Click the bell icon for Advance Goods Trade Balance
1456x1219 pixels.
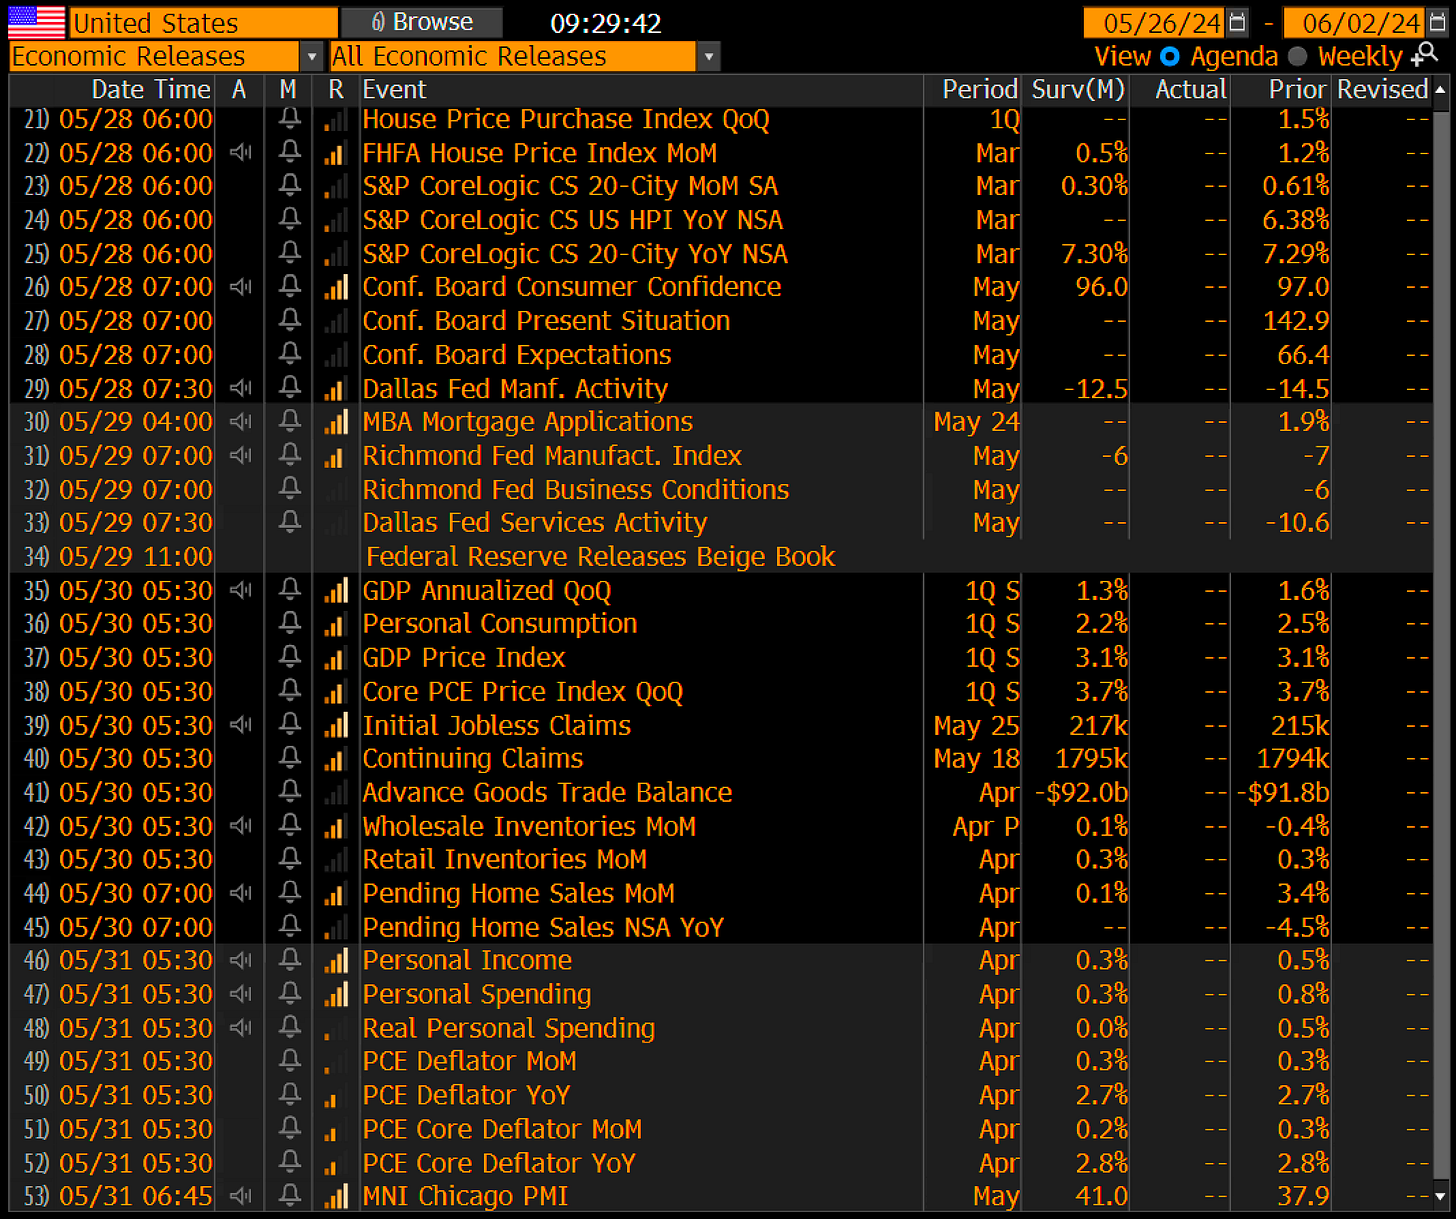[290, 792]
